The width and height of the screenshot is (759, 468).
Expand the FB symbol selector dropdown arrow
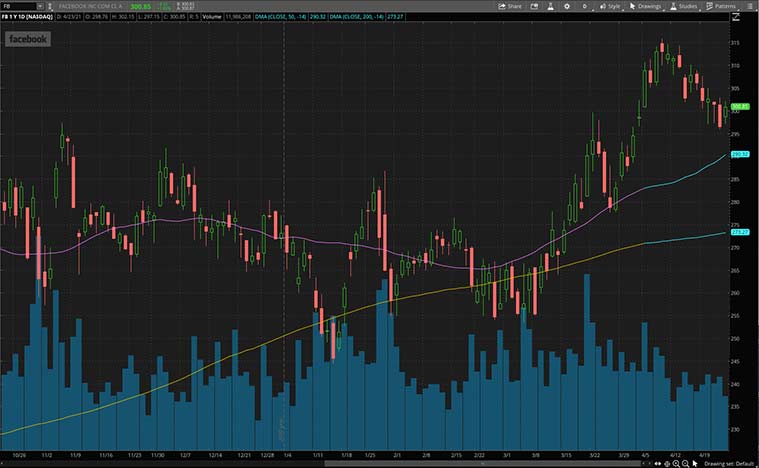point(39,6)
